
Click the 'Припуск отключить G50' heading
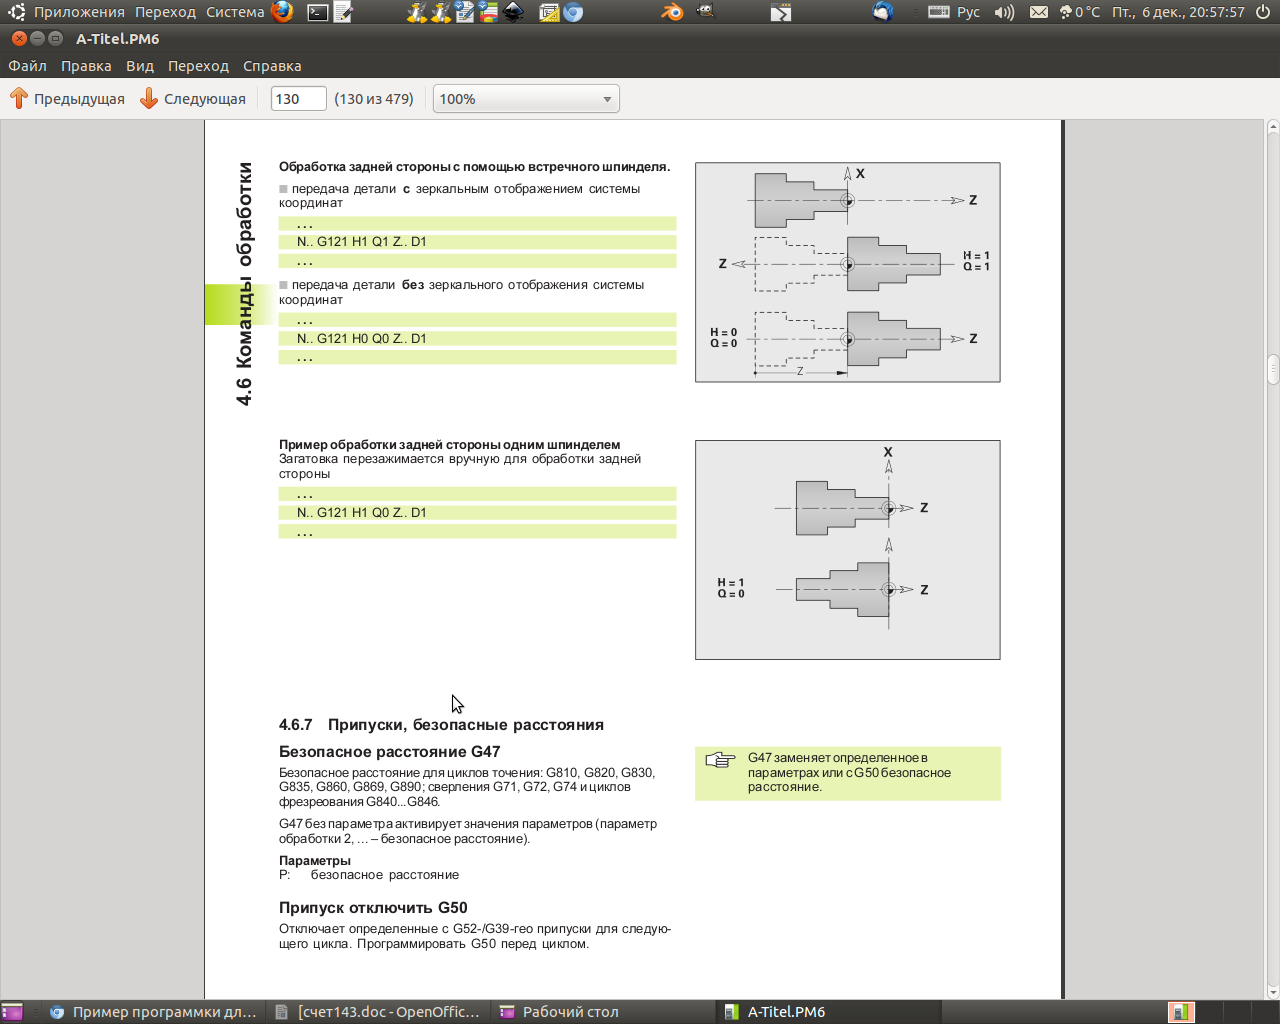tap(373, 908)
